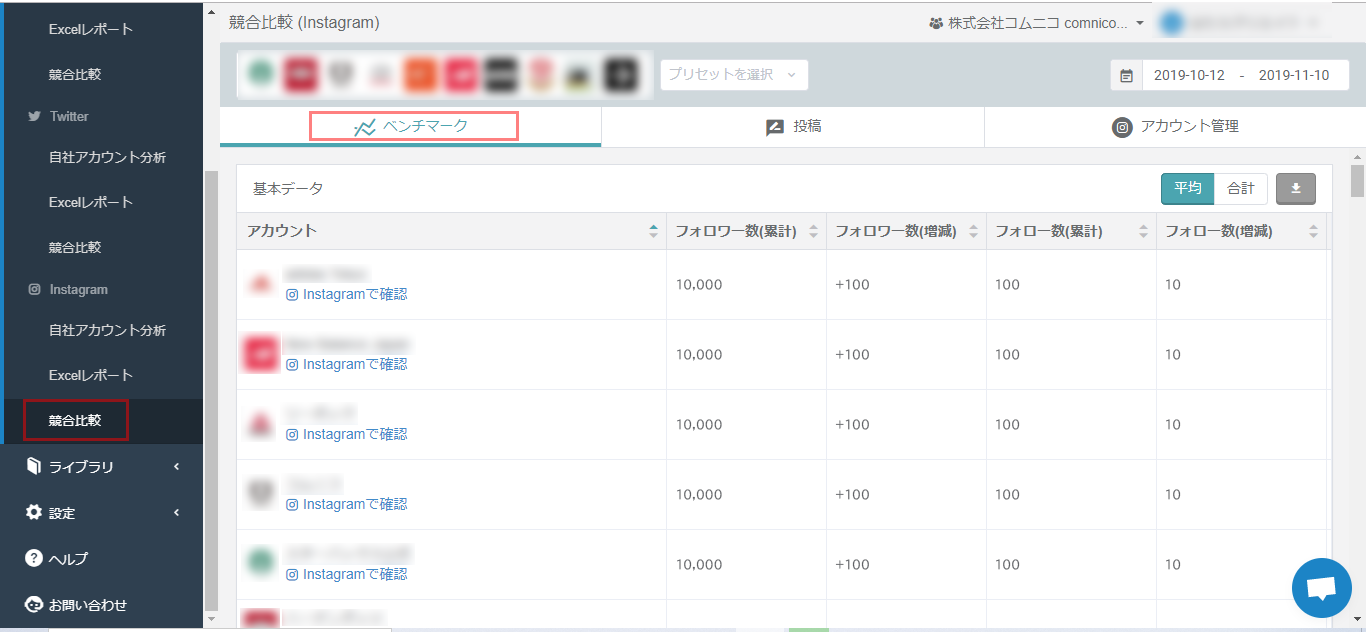Open the プリセットを選択 dropdown

(734, 74)
